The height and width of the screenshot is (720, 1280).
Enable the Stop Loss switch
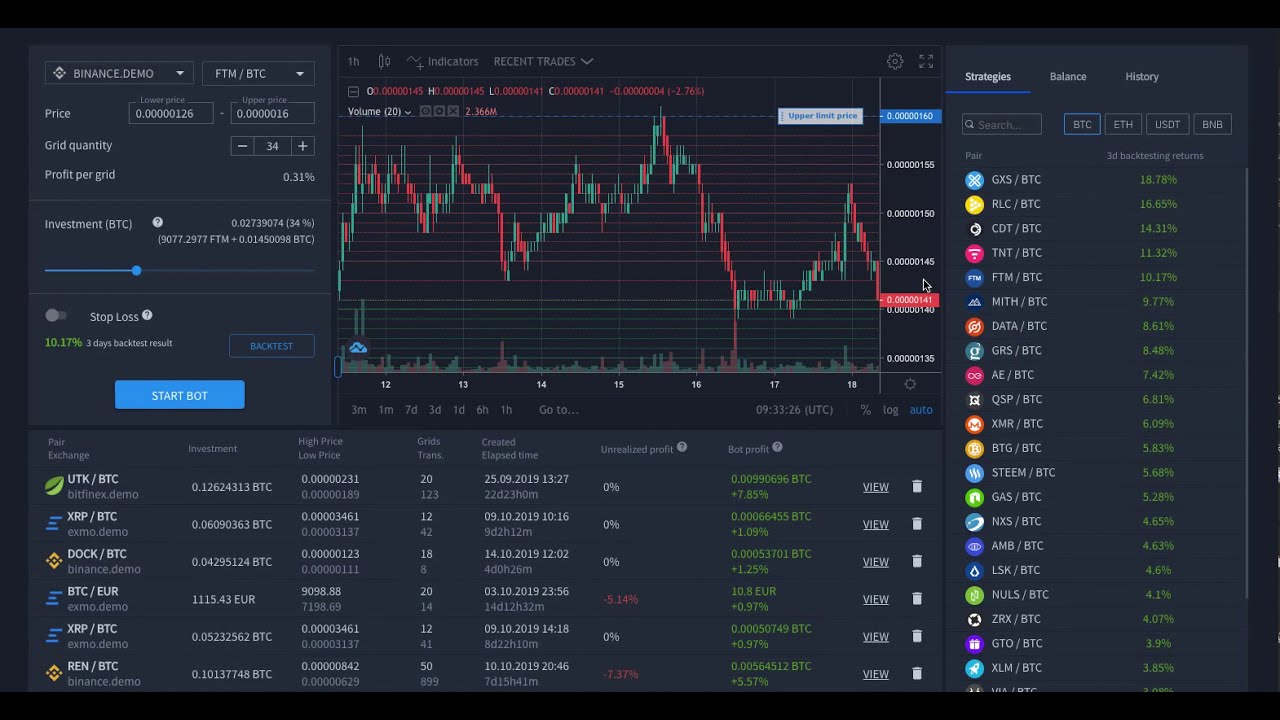(x=56, y=316)
